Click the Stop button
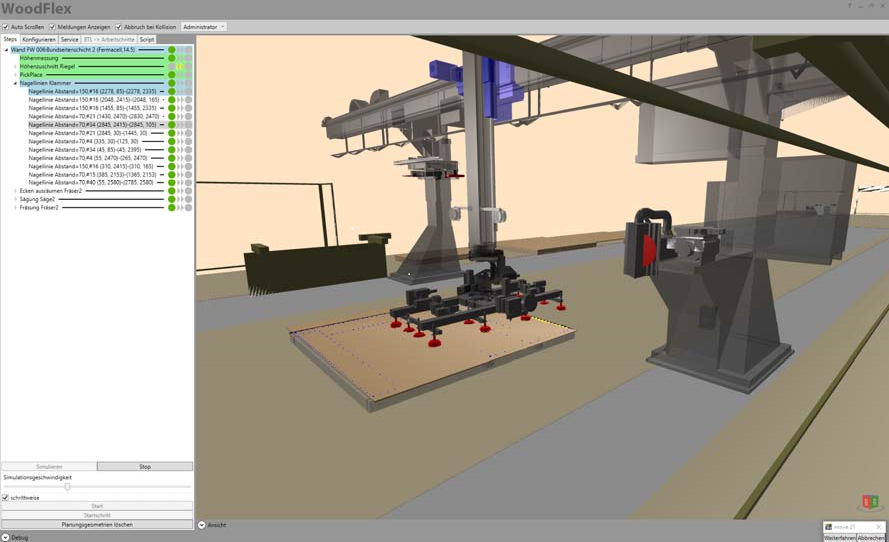The width and height of the screenshot is (889, 542). 145,467
